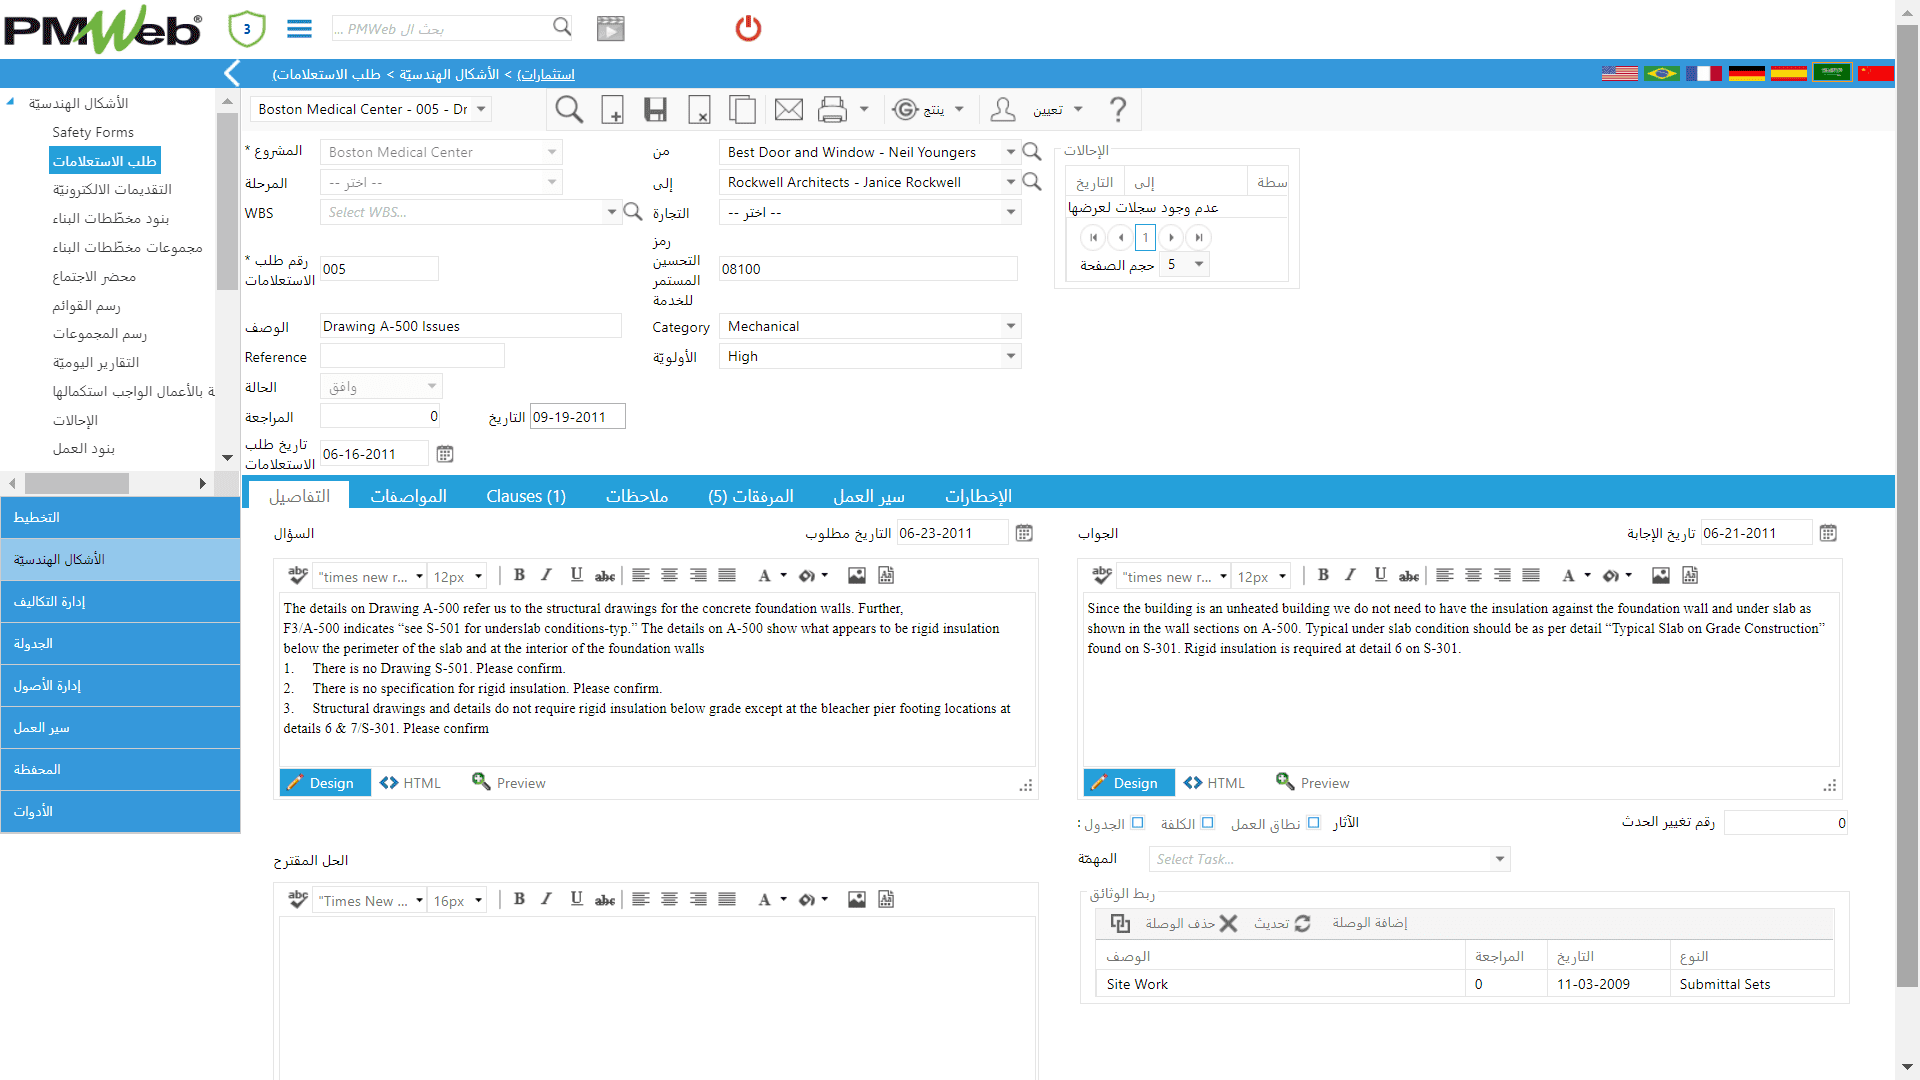
Task: Select Safety Forms in the tree
Action: tap(93, 132)
